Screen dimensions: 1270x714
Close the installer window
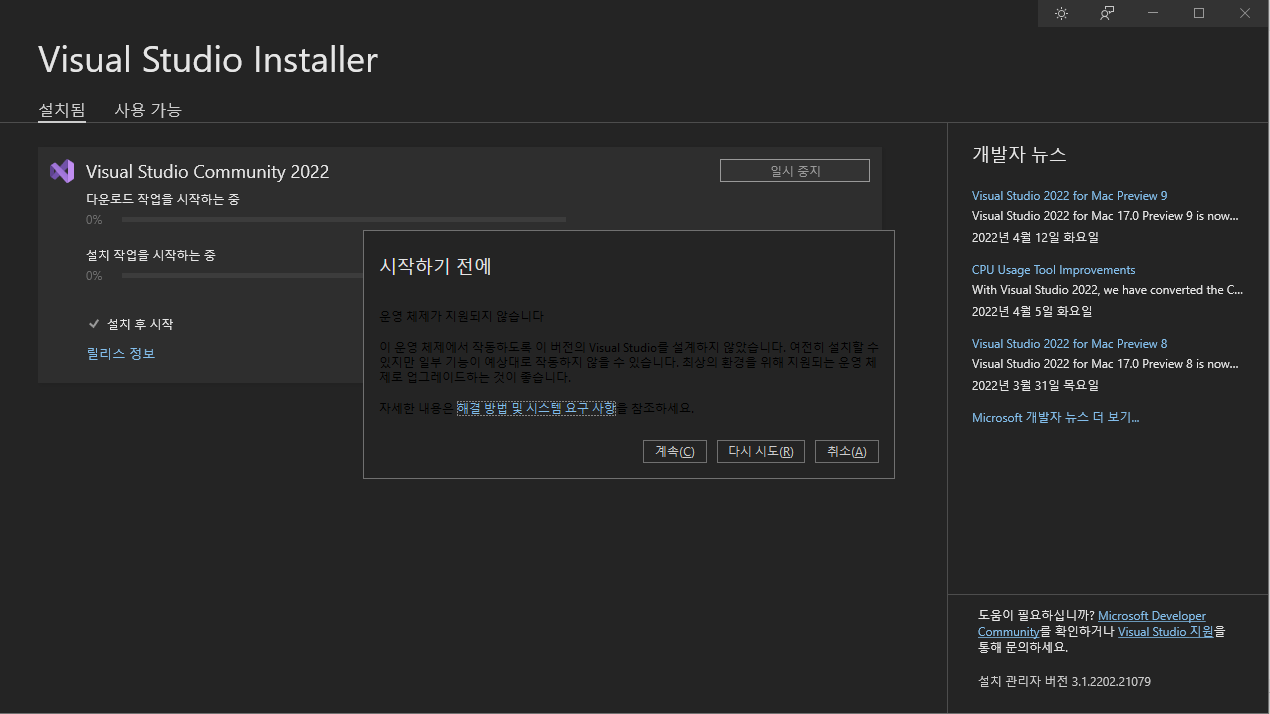pos(1245,13)
